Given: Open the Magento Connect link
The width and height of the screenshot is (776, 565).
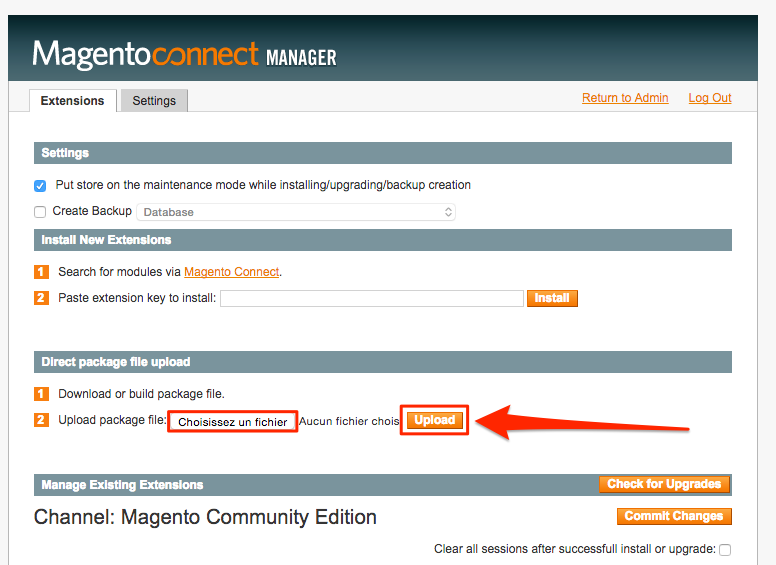Looking at the screenshot, I should [x=232, y=272].
